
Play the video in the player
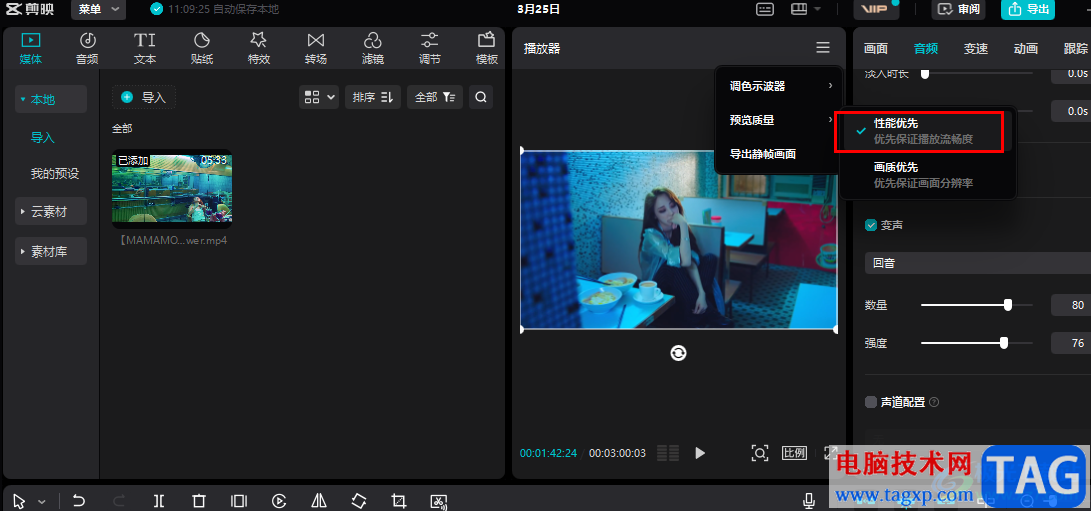700,453
